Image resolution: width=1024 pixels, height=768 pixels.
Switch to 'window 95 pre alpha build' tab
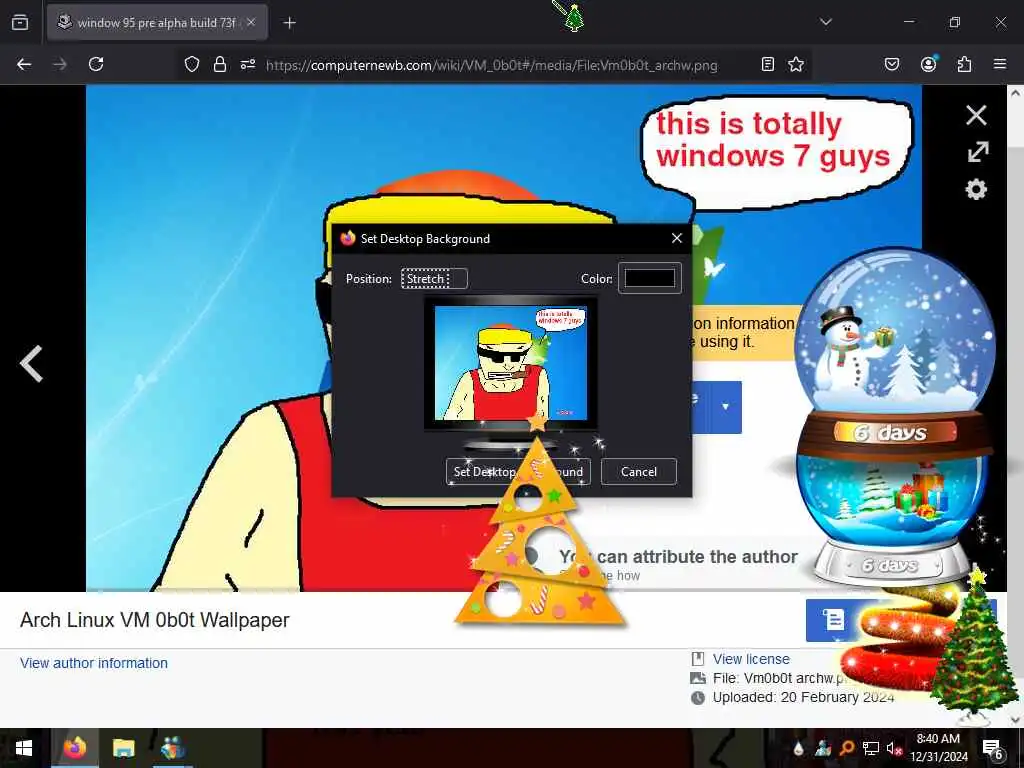[157, 23]
